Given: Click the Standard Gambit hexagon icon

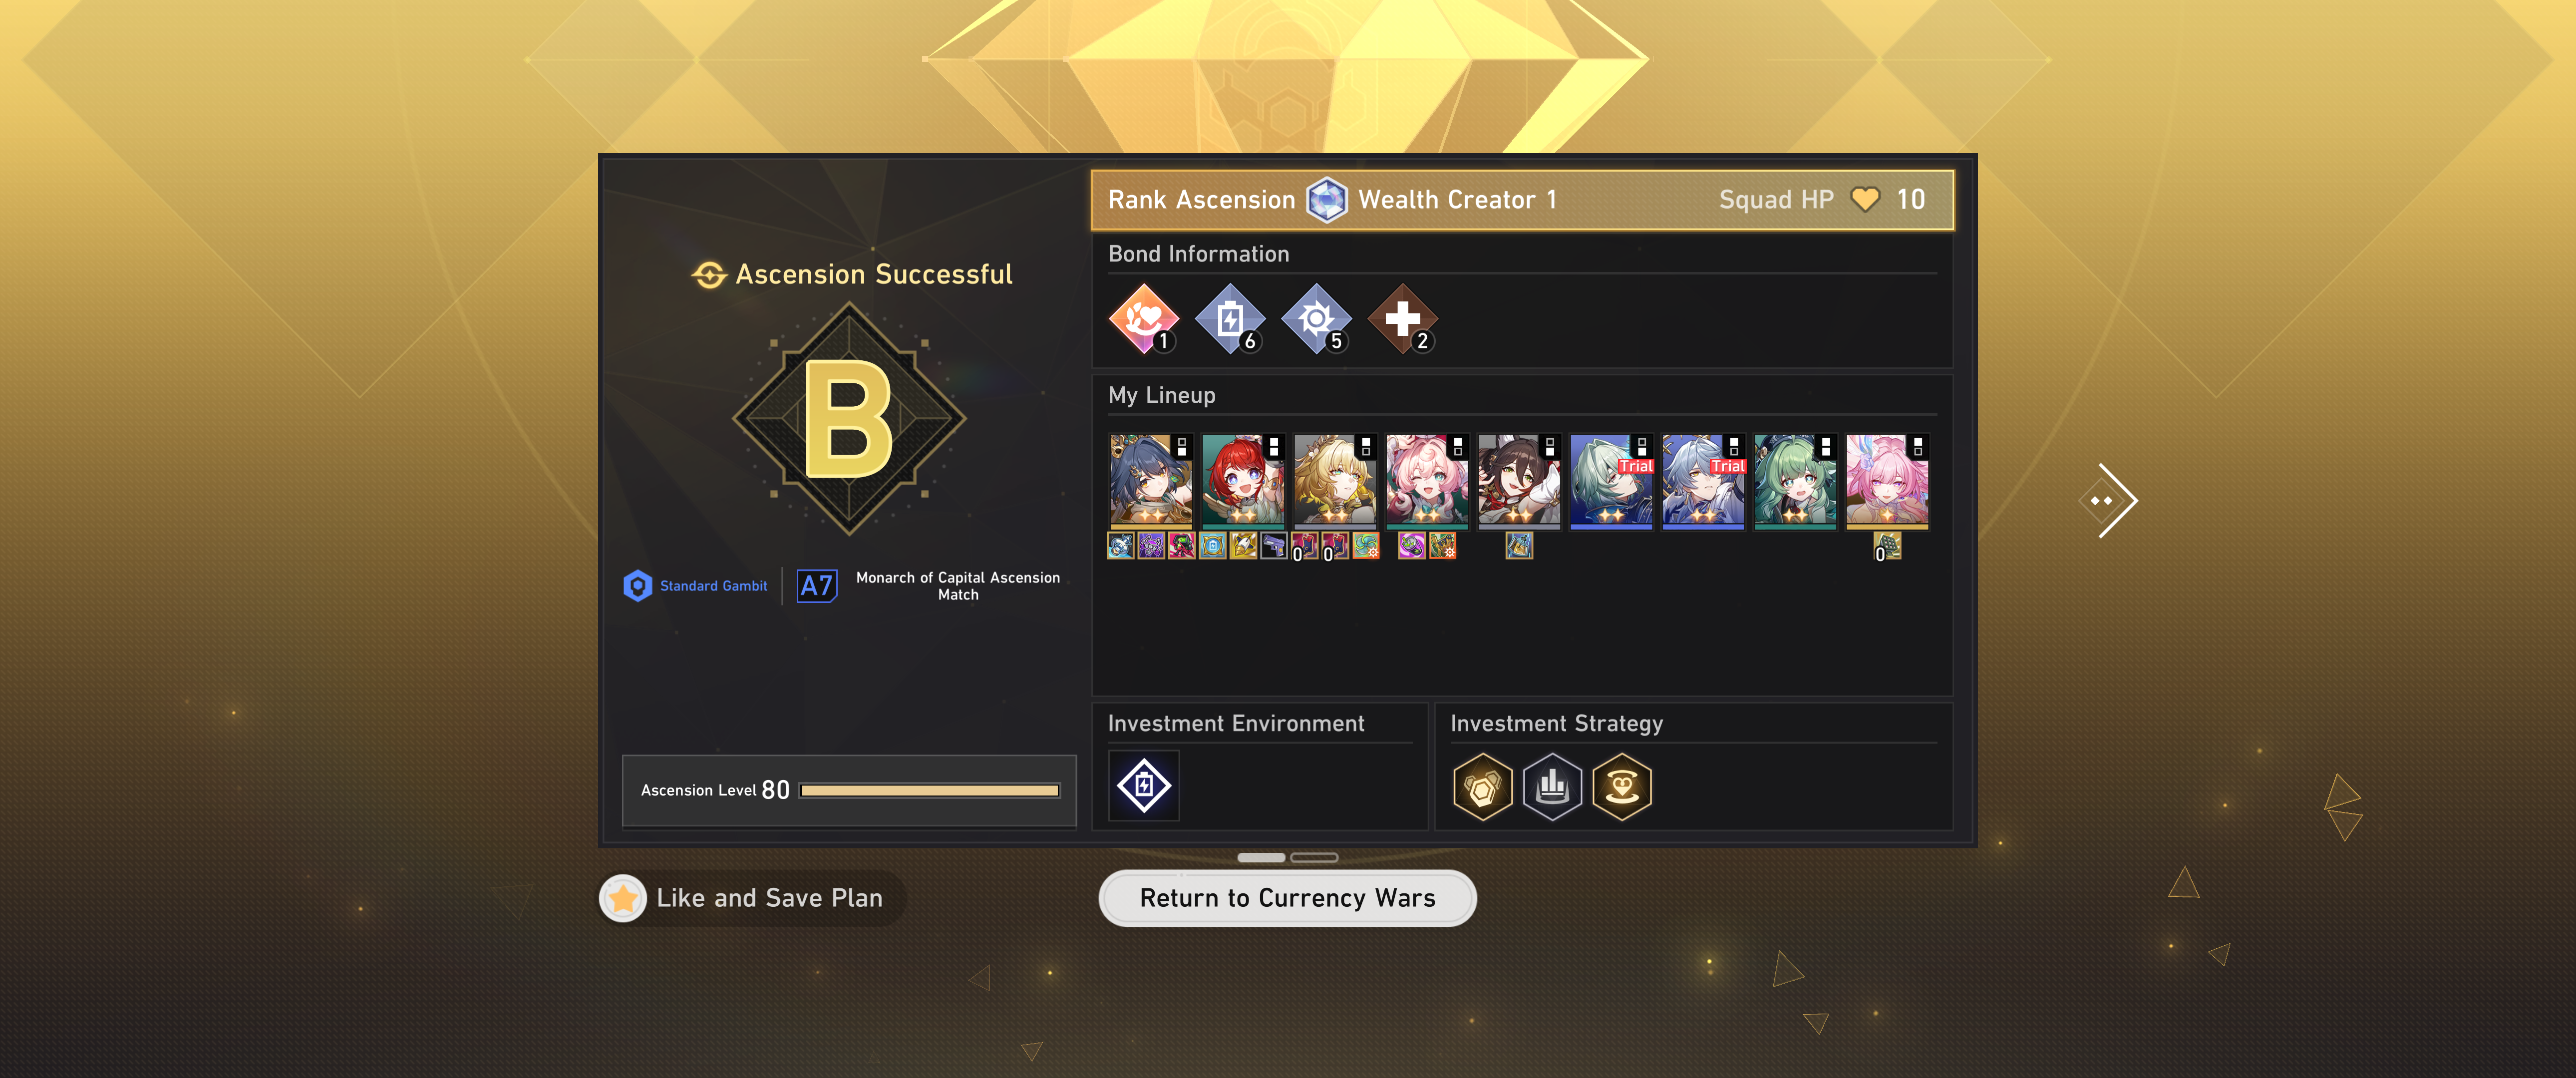Looking at the screenshot, I should point(638,586).
